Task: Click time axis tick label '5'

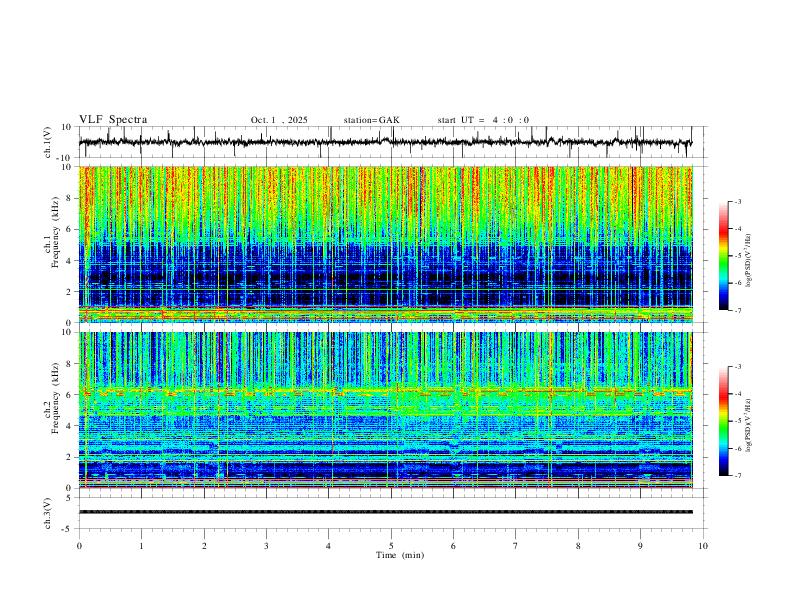Action: pos(391,546)
